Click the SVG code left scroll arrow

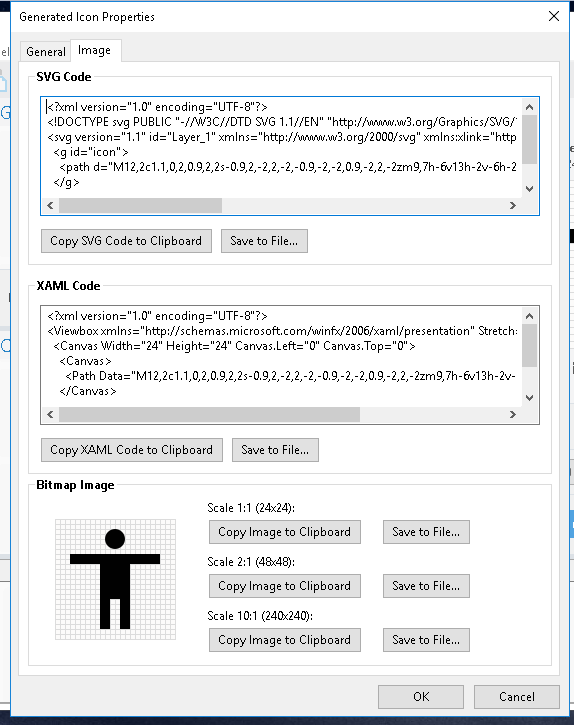(50, 205)
